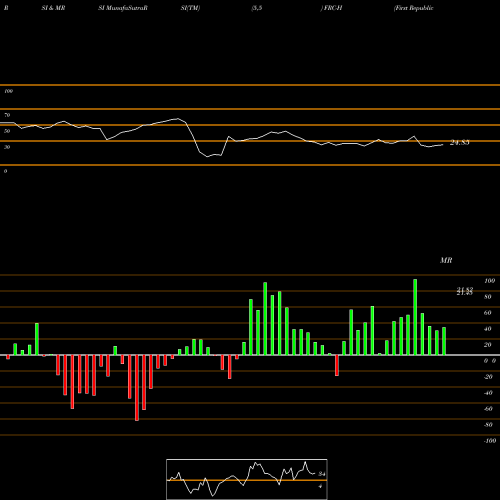Click the RSI axis label 30
This screenshot has height=500, width=500.
7,147
